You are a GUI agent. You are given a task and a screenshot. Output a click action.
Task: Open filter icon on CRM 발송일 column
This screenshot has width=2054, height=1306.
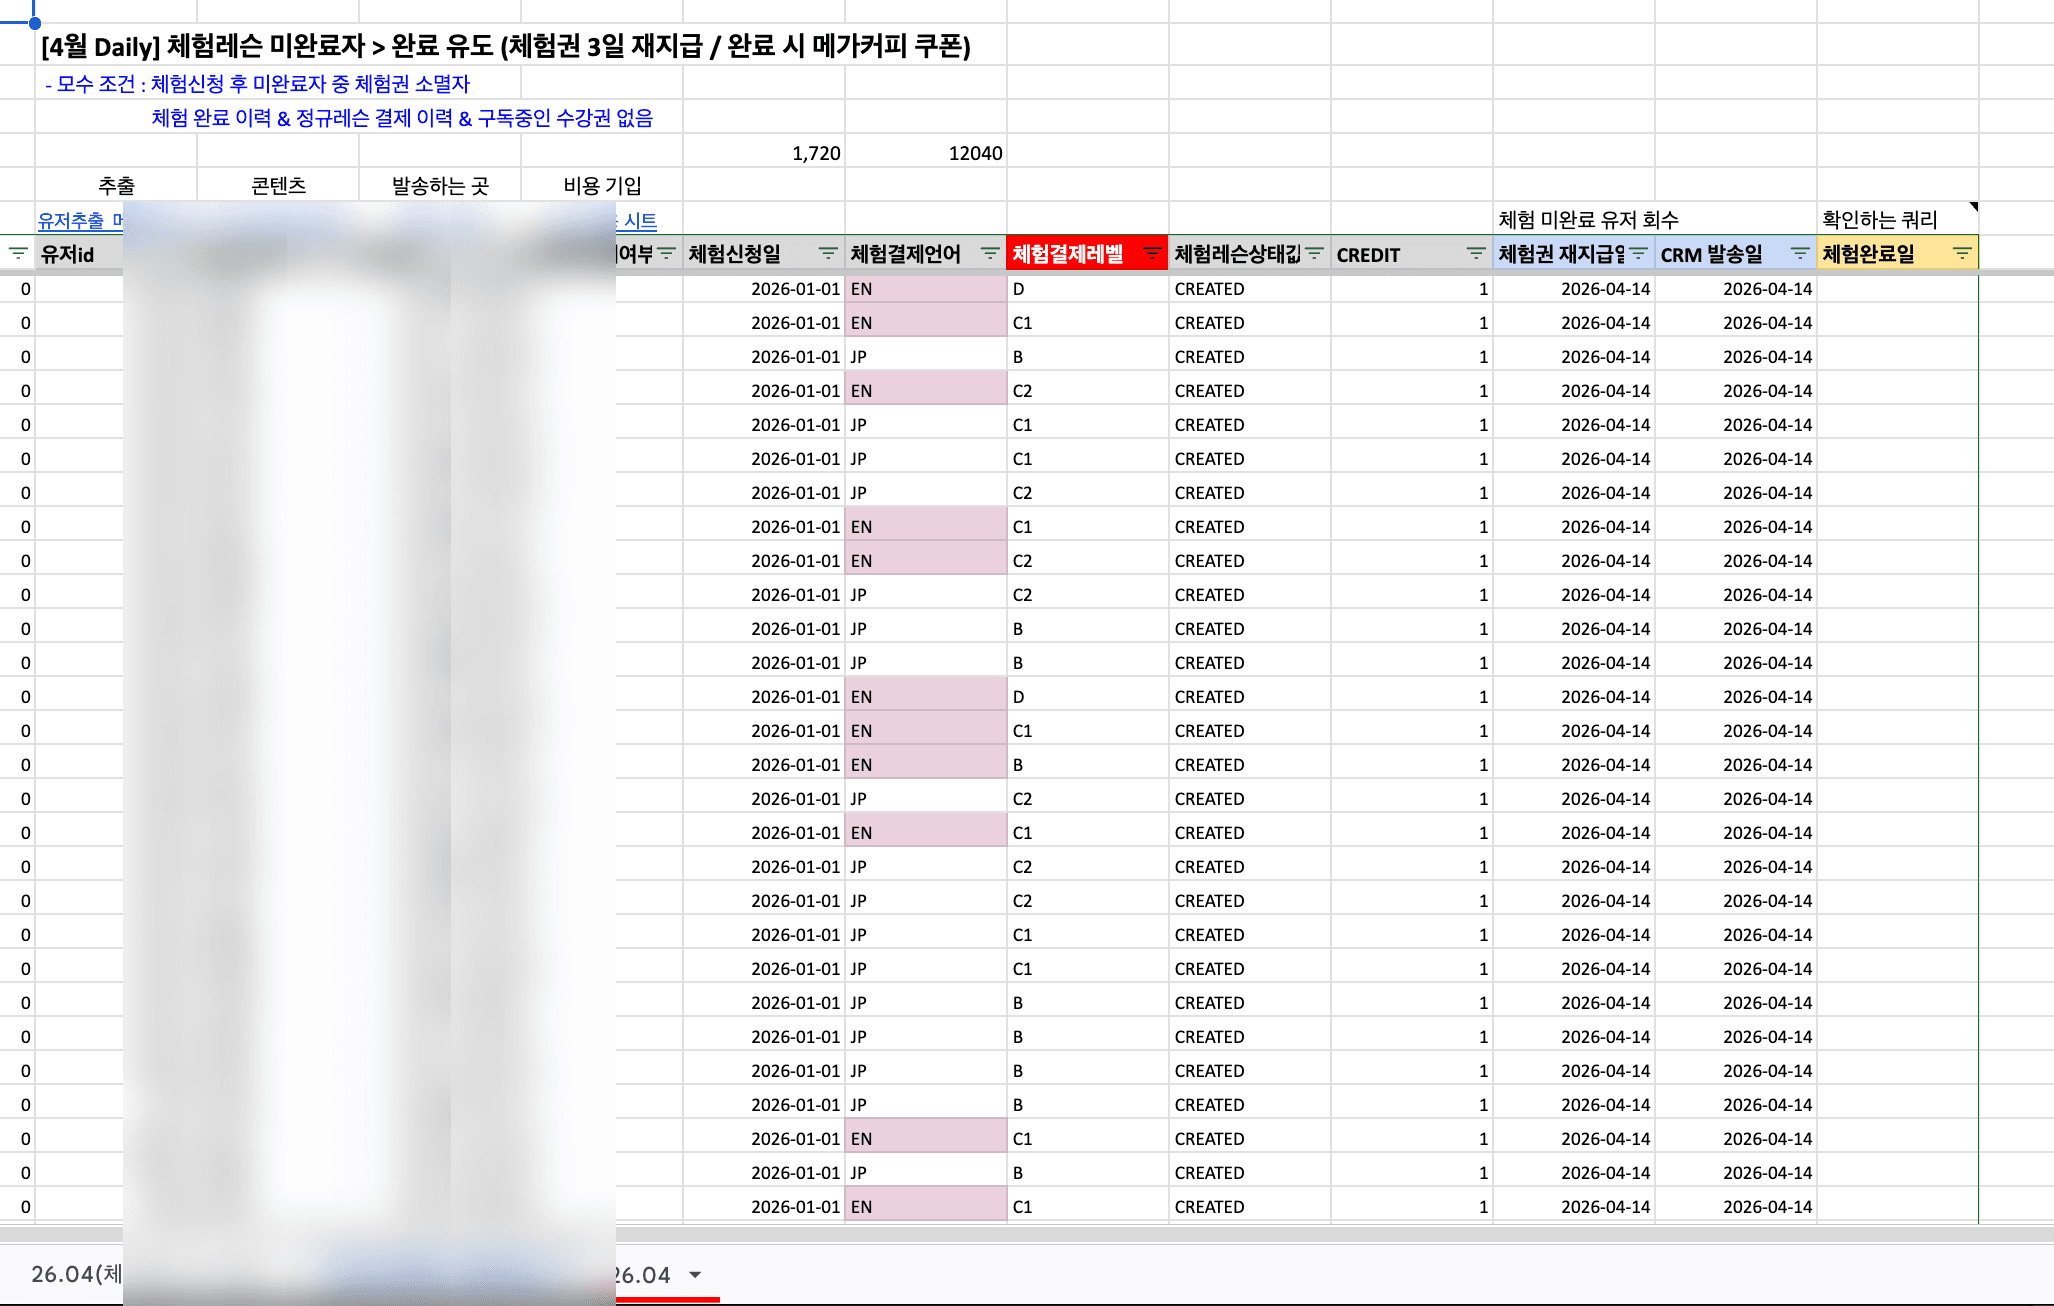point(1800,254)
